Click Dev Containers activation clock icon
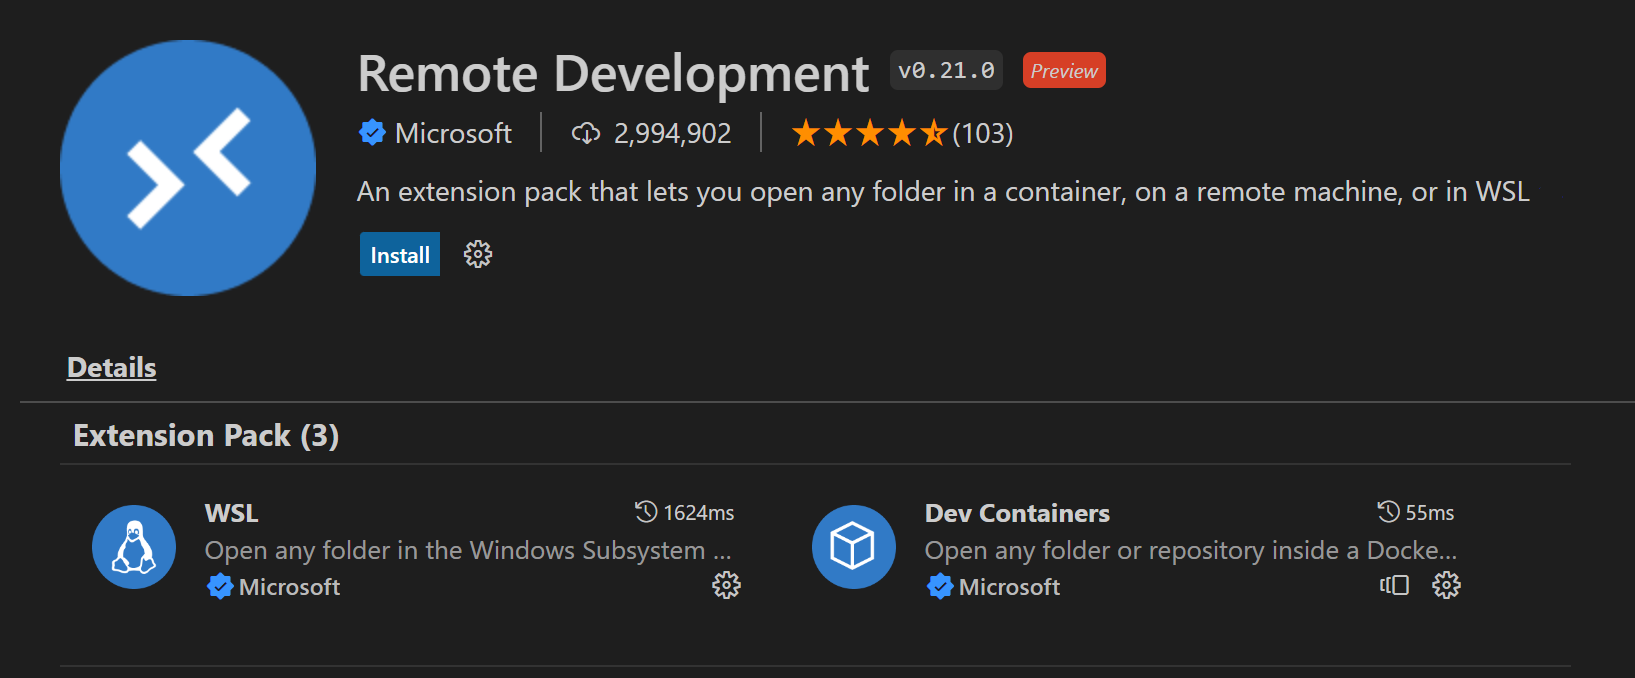This screenshot has width=1635, height=678. pyautogui.click(x=1388, y=512)
